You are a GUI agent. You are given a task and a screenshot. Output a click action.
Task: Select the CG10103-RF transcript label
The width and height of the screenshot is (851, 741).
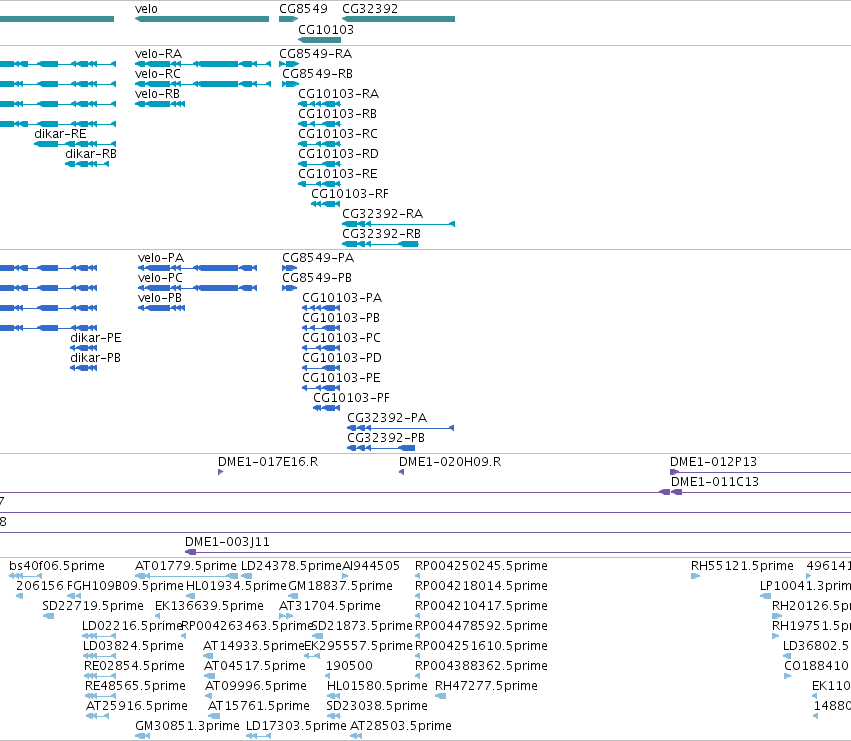click(350, 194)
